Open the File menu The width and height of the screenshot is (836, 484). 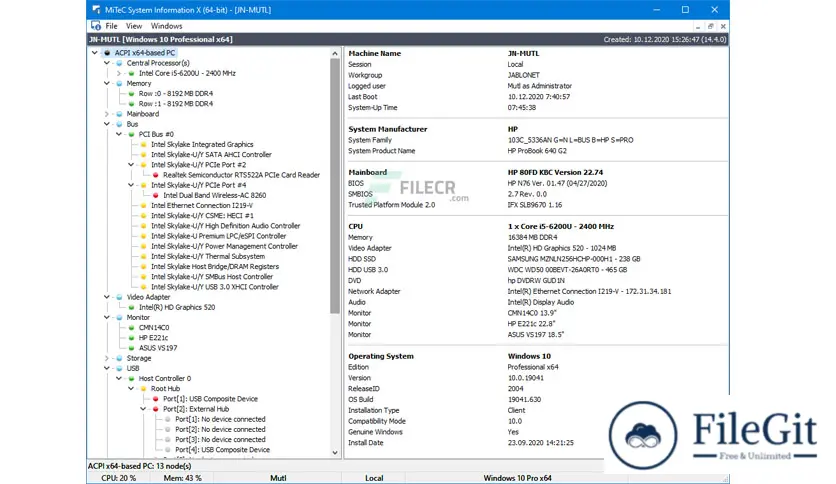coord(111,26)
